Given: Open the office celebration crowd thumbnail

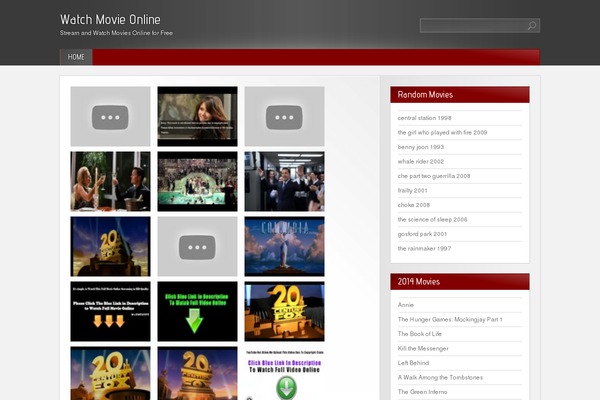Looking at the screenshot, I should pyautogui.click(x=284, y=181).
